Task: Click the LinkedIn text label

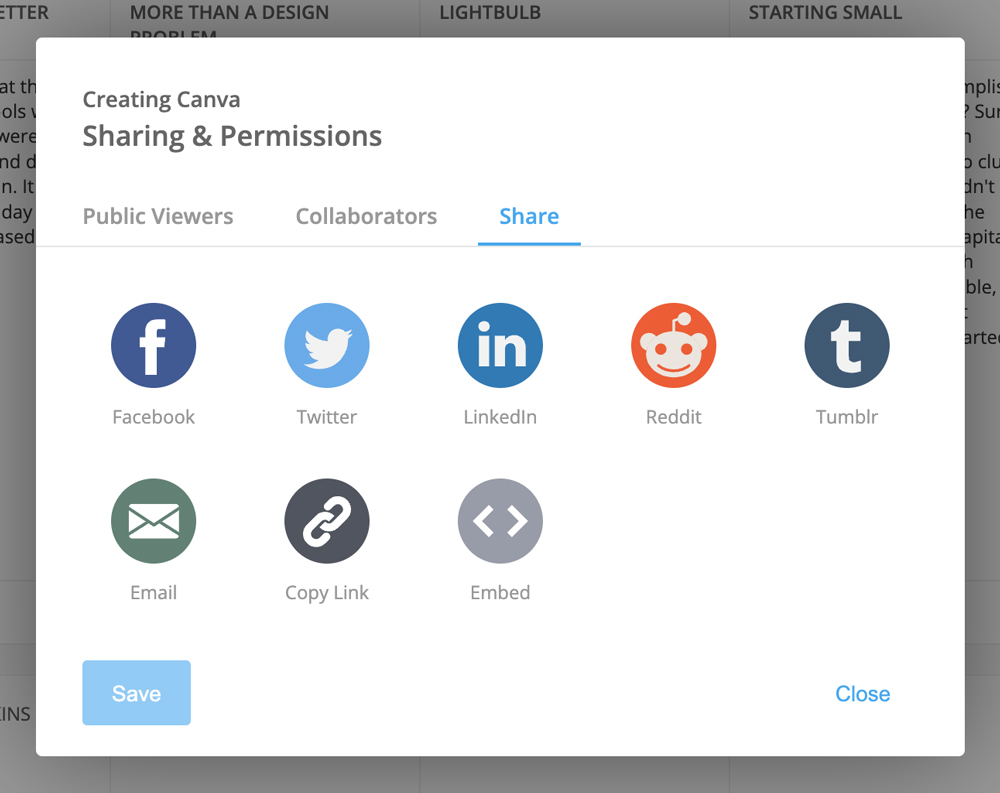Action: point(500,417)
